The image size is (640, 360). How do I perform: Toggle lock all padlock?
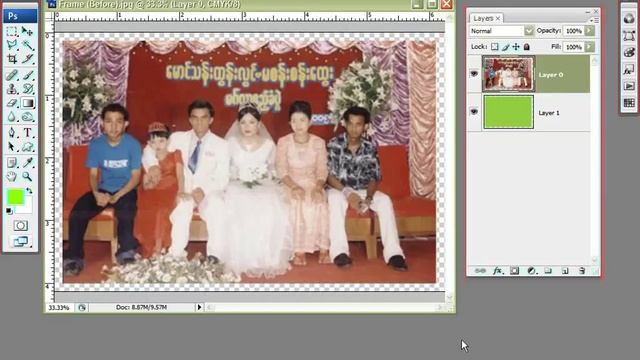(x=527, y=47)
